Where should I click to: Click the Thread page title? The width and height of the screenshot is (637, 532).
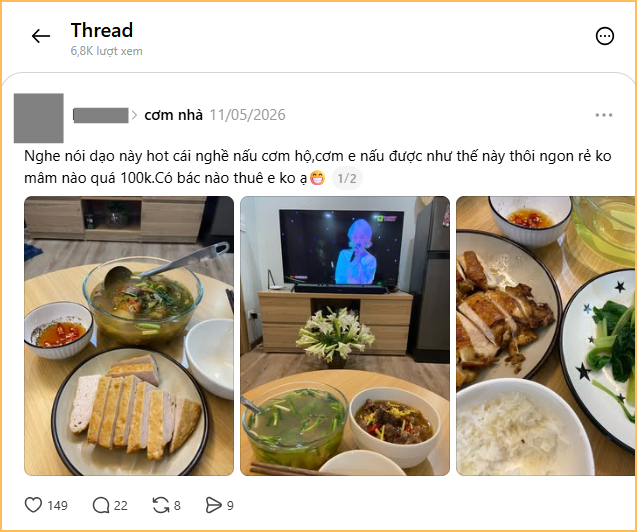(102, 30)
